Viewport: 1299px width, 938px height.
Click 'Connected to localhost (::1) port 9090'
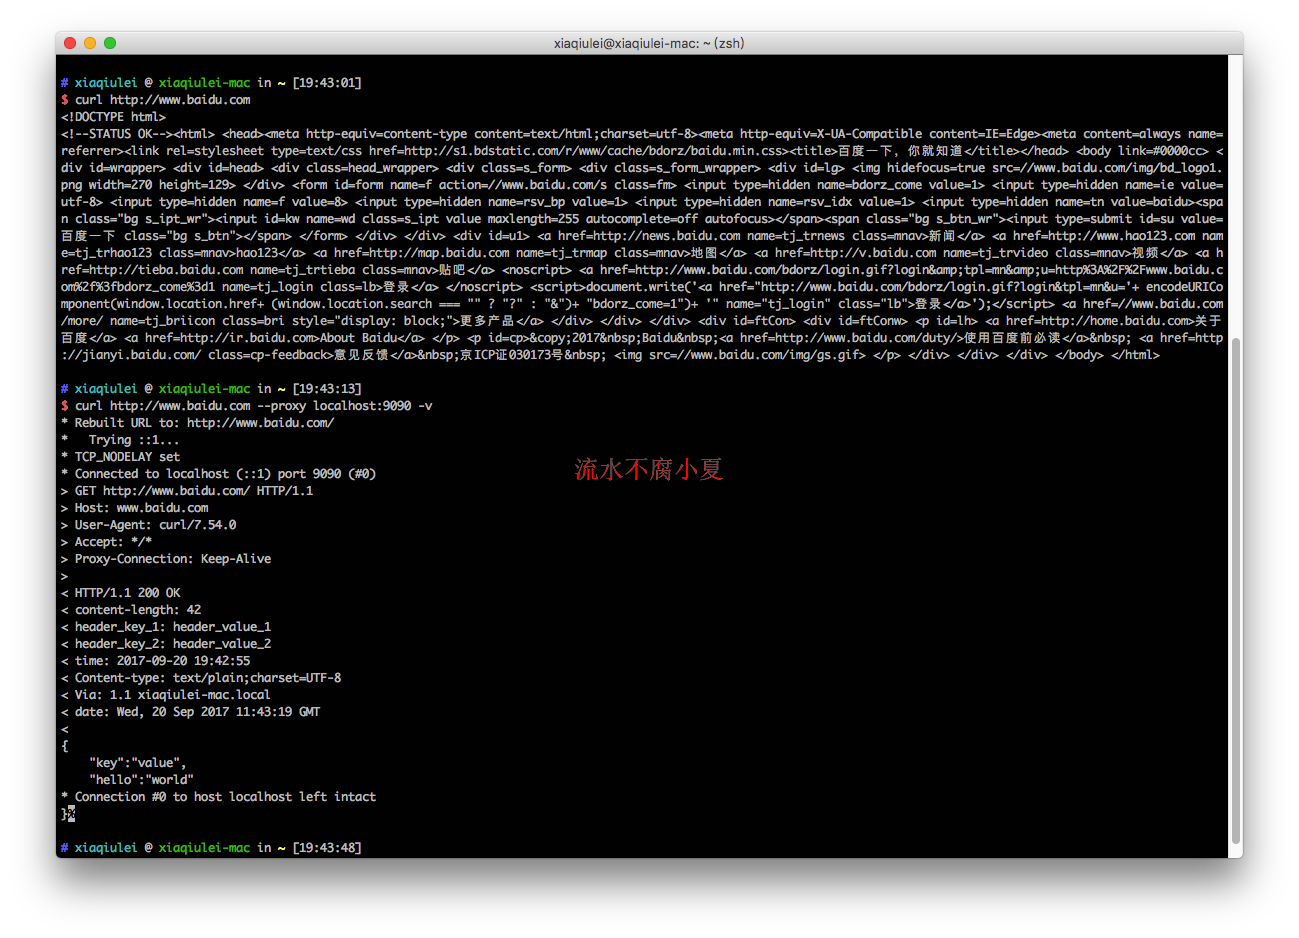[x=219, y=474]
